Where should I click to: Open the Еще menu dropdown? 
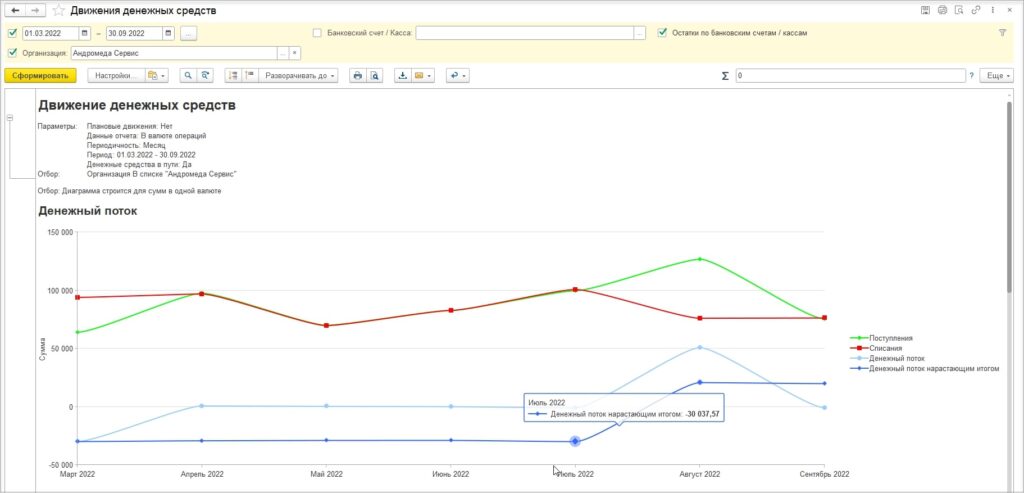[996, 76]
